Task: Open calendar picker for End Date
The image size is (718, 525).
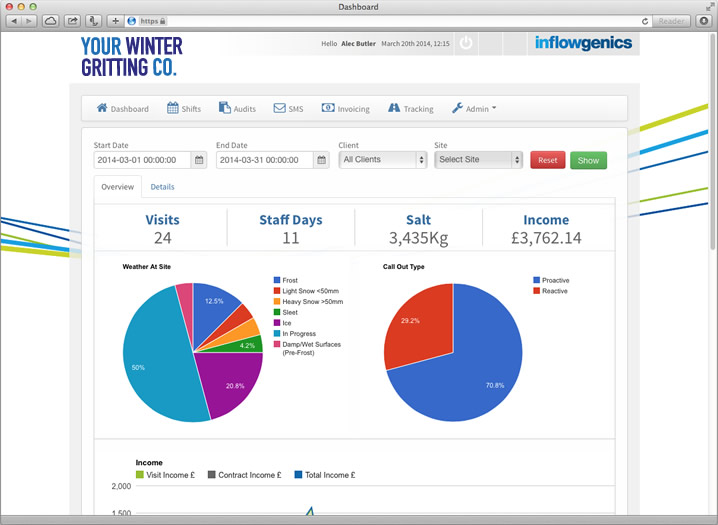Action: (x=321, y=160)
